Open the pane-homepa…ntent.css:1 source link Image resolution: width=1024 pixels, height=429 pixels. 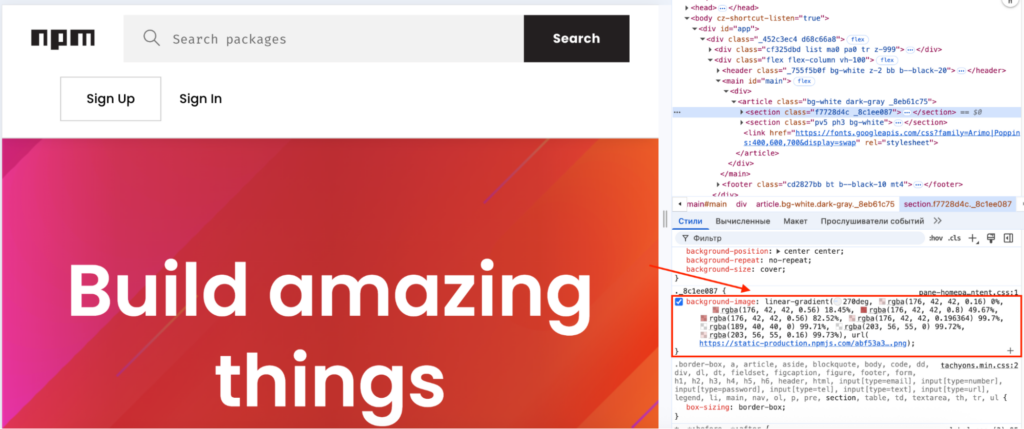[969, 293]
